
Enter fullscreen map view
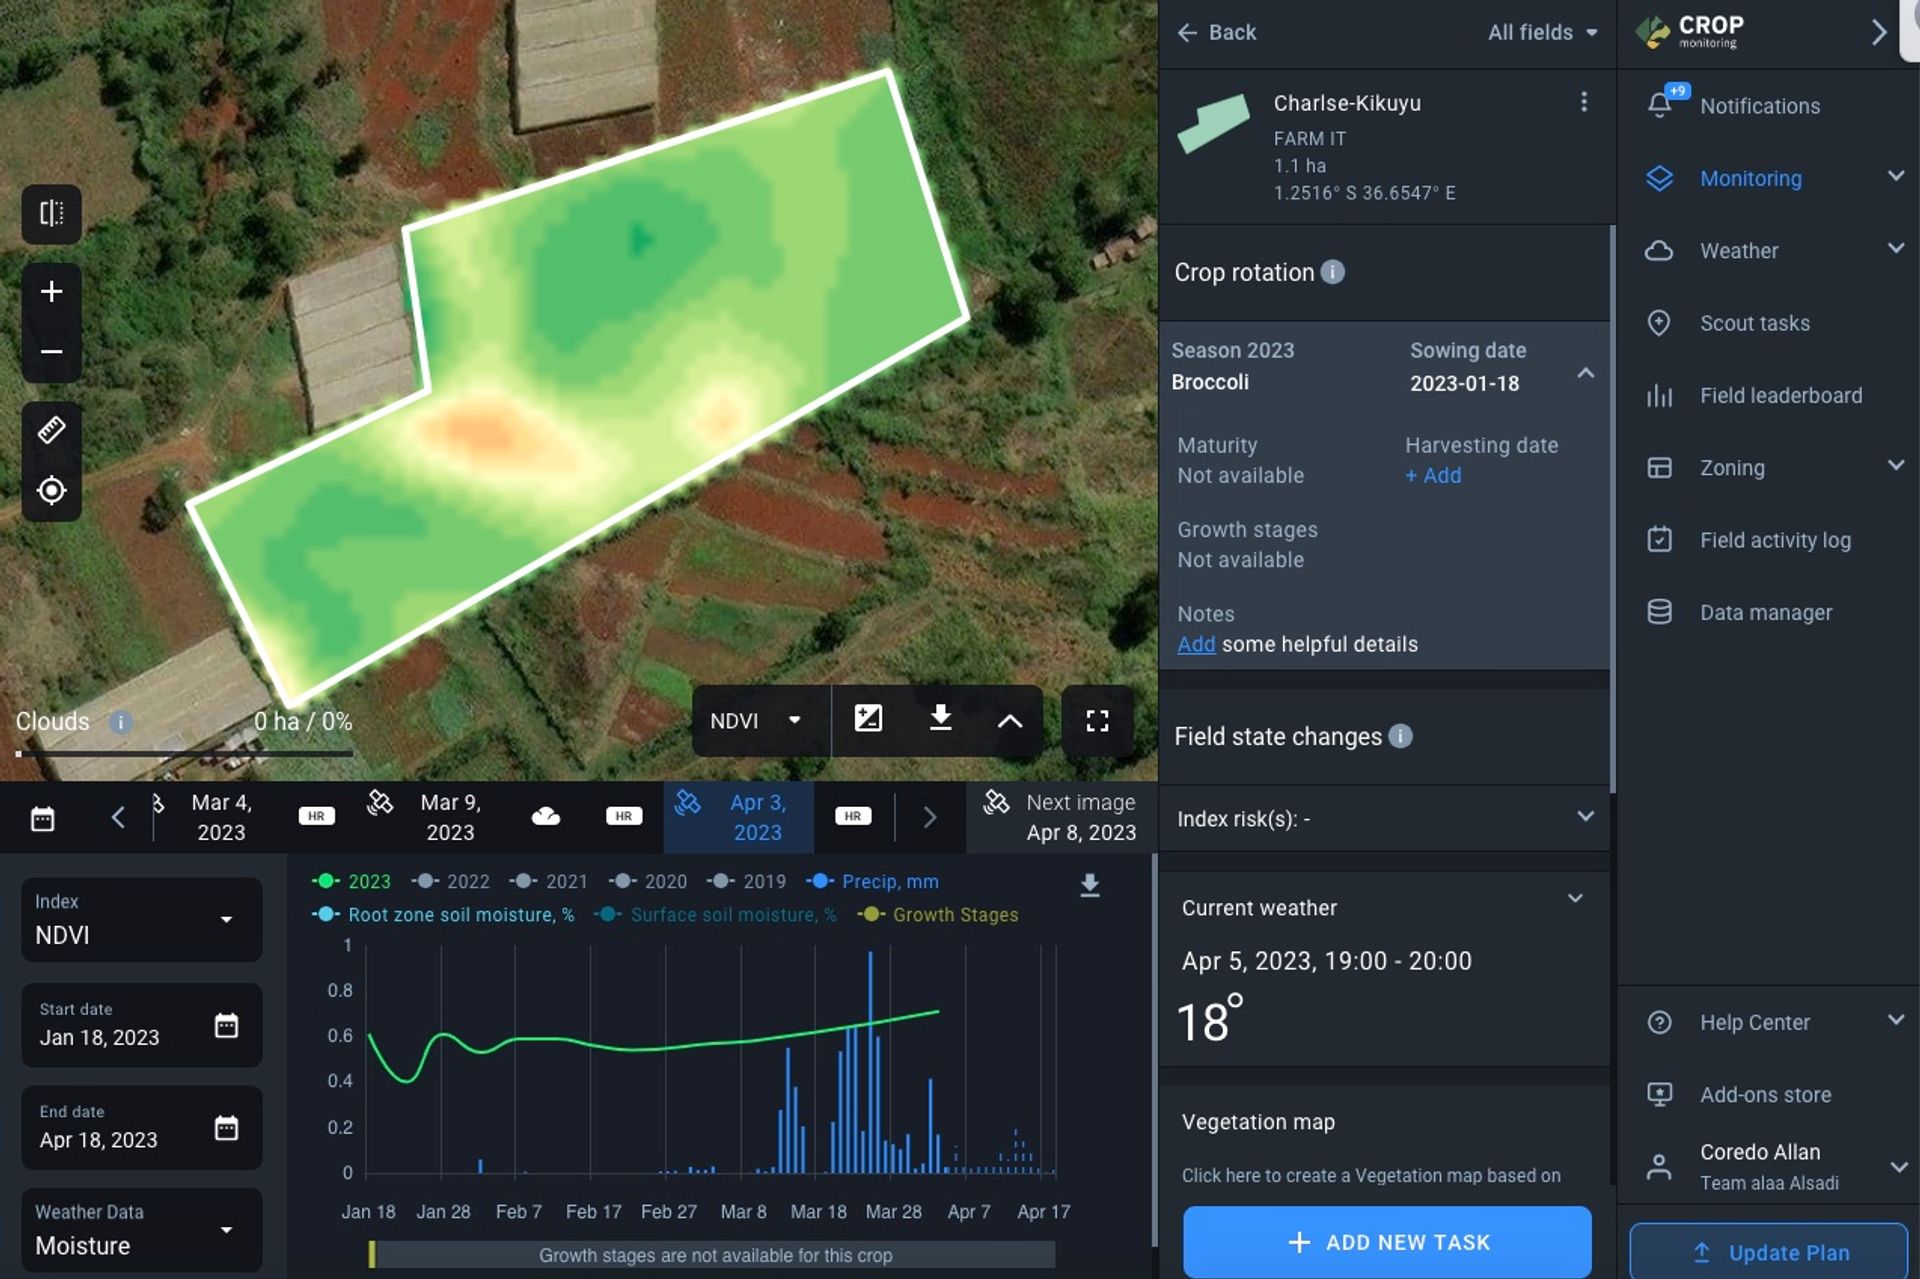pos(1097,720)
